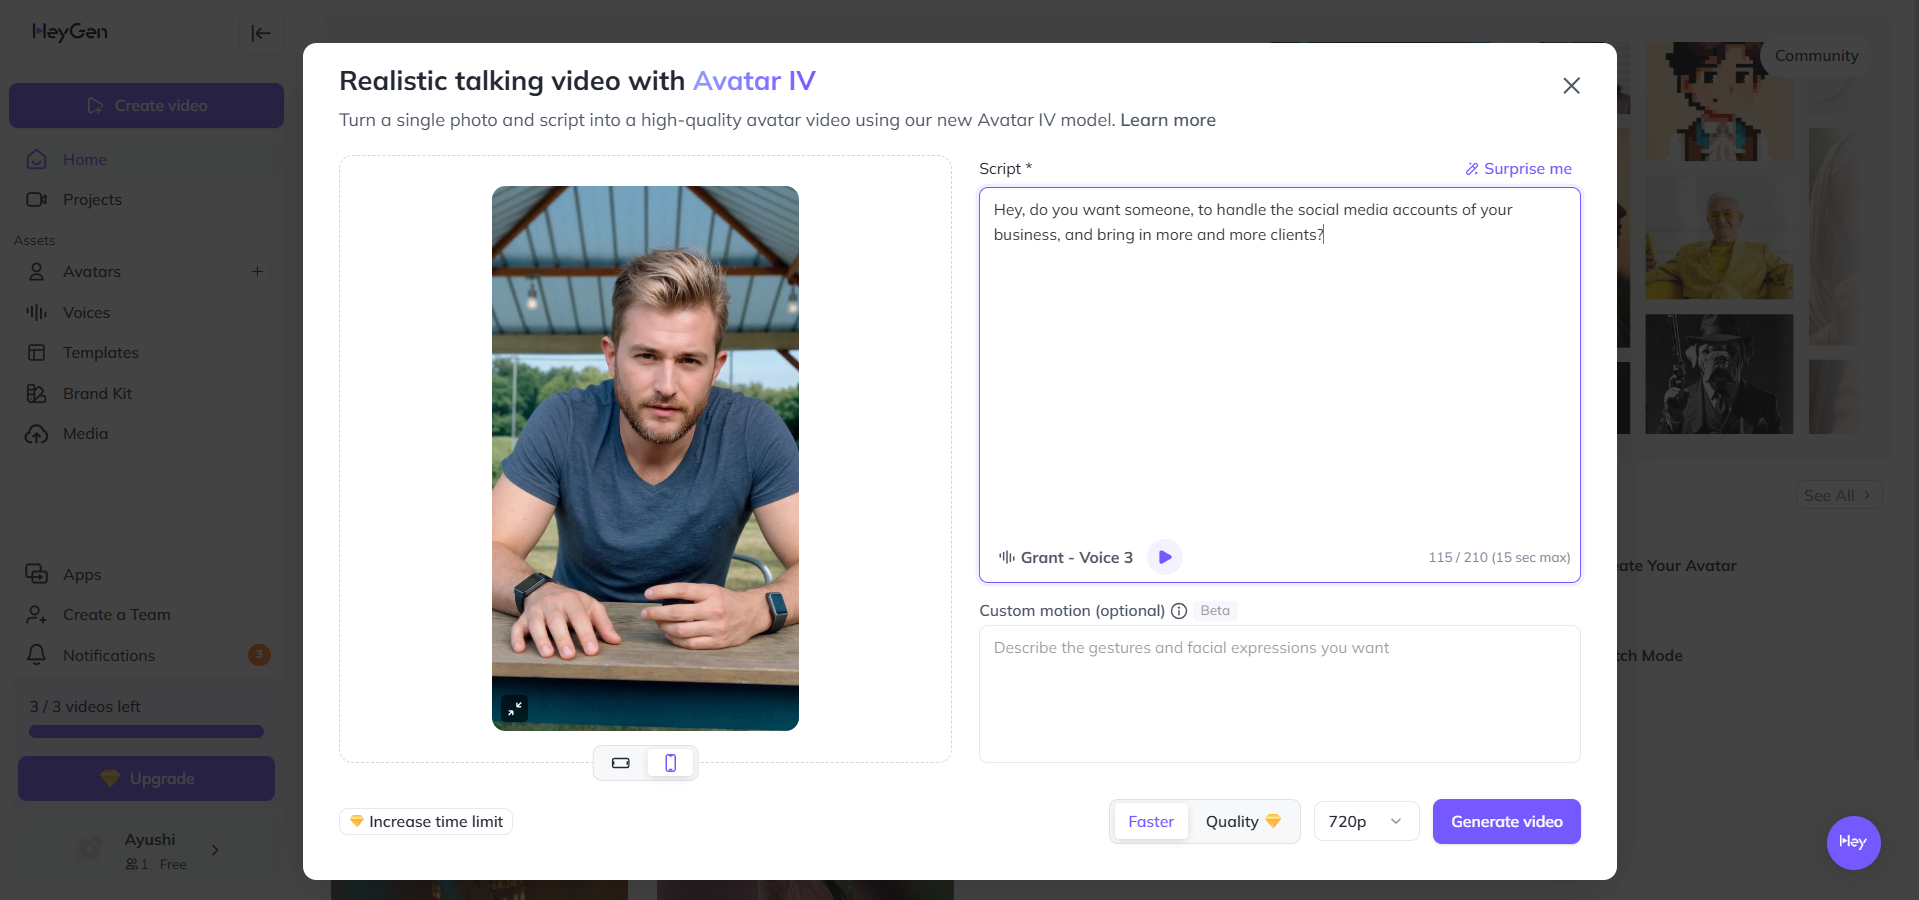Select the Quality generation mode
This screenshot has width=1919, height=900.
click(x=1243, y=822)
